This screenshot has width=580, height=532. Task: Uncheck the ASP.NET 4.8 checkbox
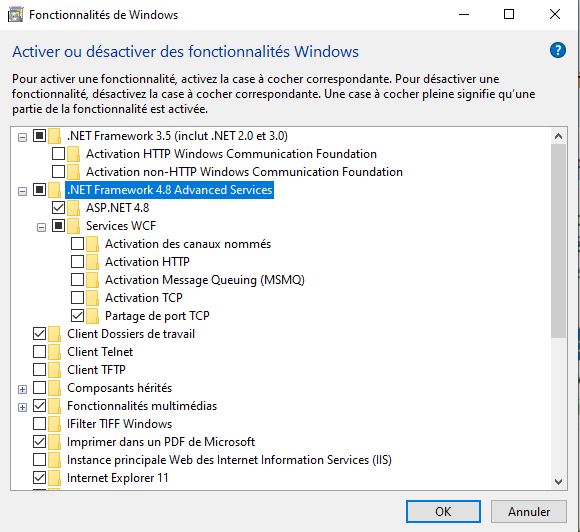(x=58, y=208)
